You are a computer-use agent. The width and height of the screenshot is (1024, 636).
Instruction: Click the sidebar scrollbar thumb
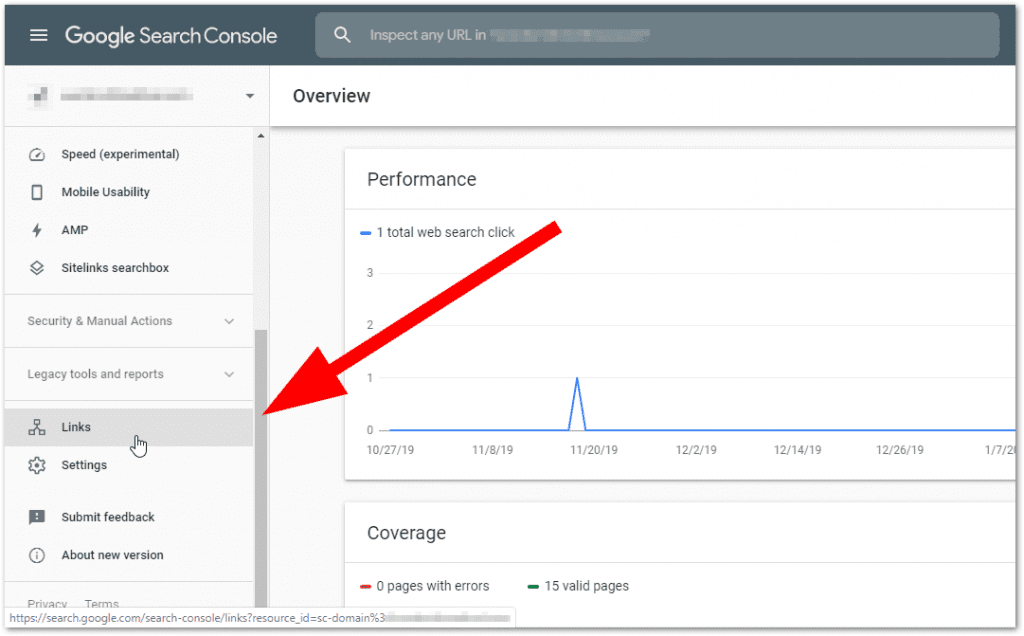coord(261,470)
